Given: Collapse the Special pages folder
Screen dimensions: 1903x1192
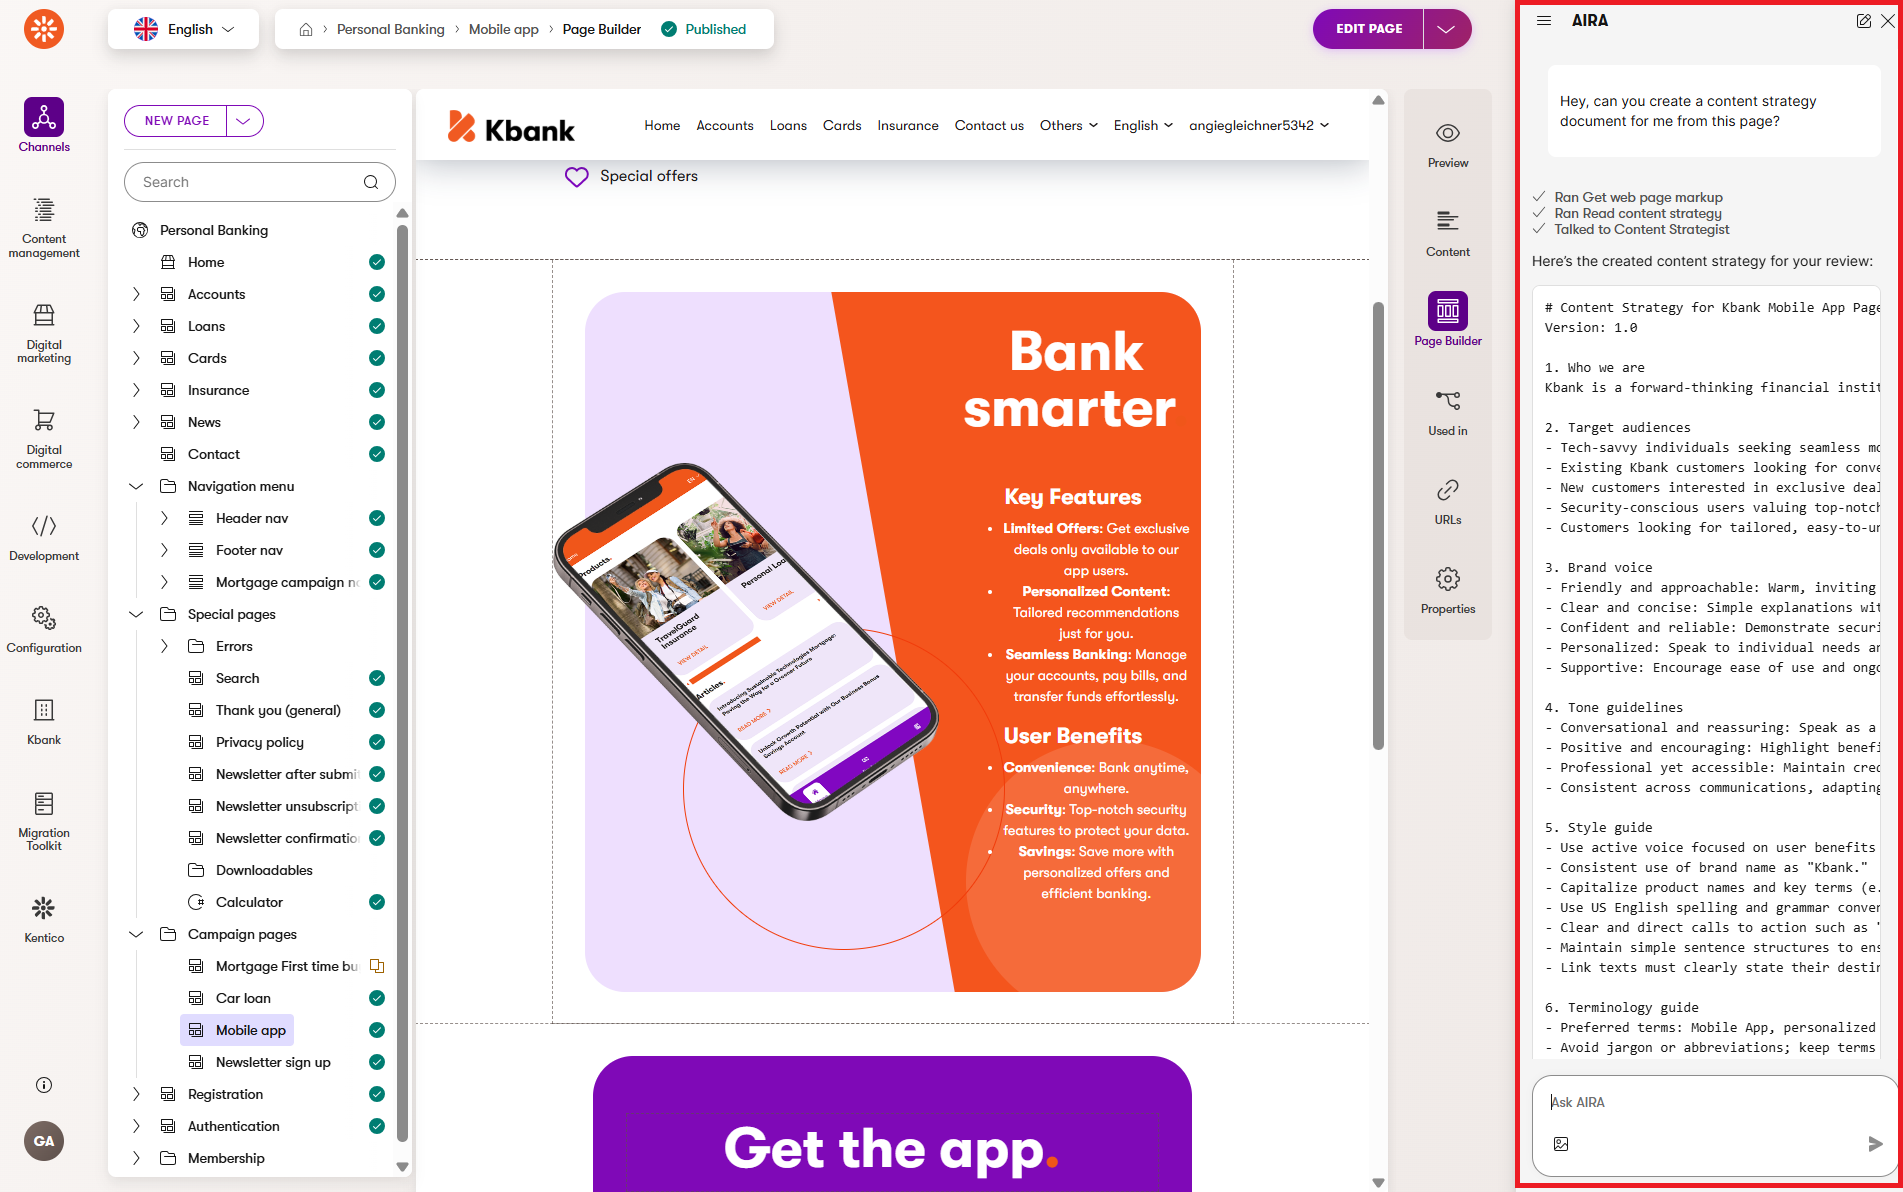Looking at the screenshot, I should click(136, 614).
